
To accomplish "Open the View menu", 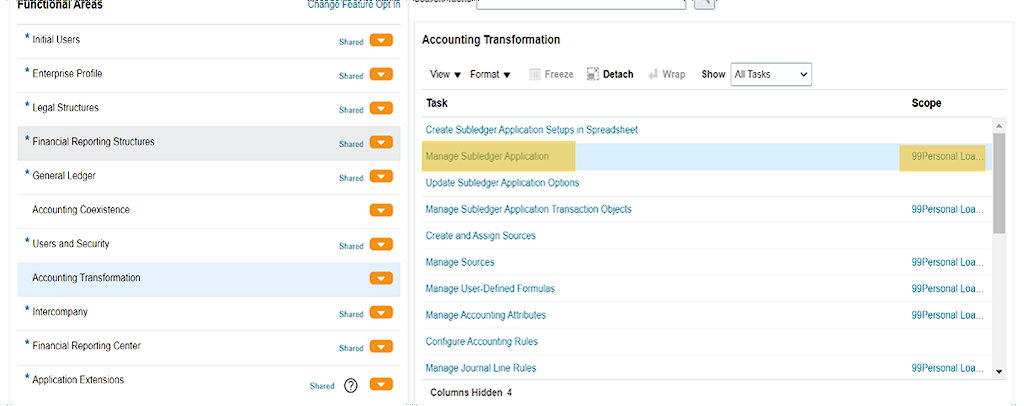I will (445, 74).
